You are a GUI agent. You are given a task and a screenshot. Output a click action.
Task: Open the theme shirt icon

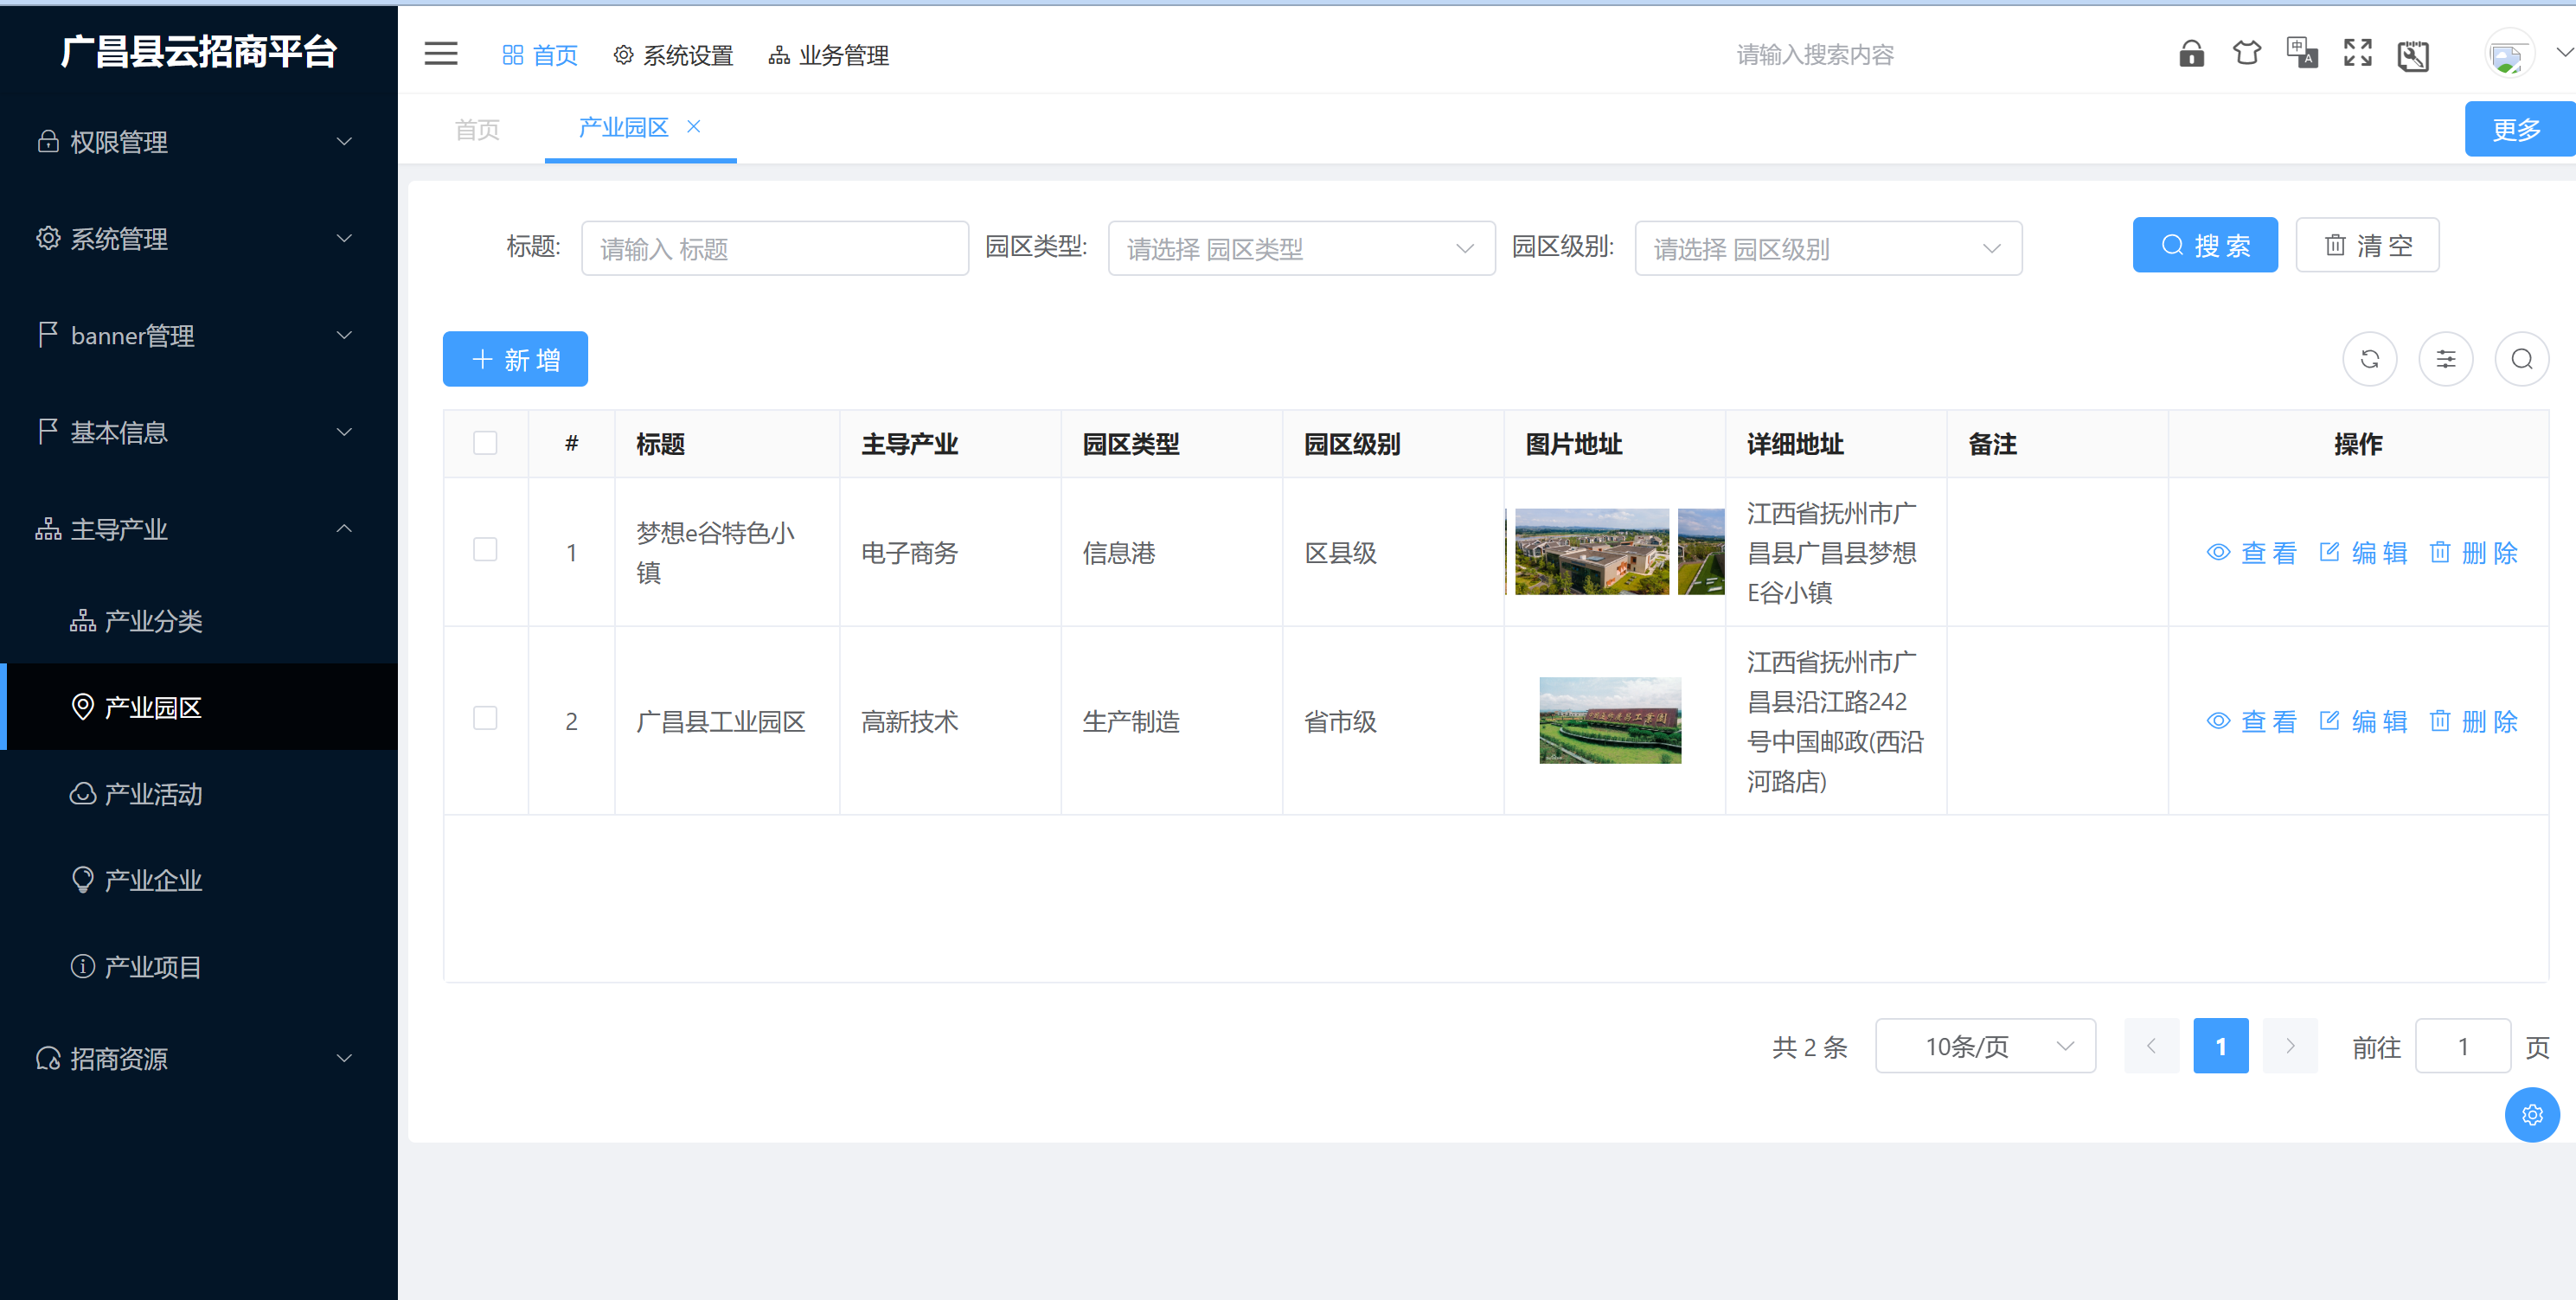click(x=2246, y=54)
